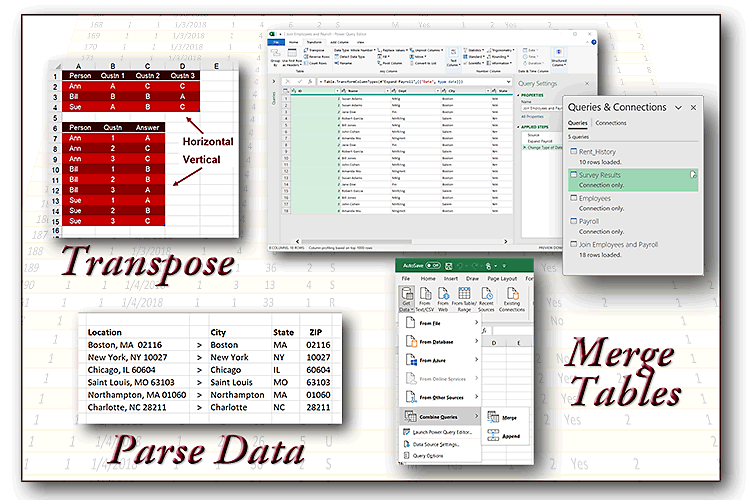This screenshot has width=750, height=500.
Task: Click Rename in Any Column group
Action: click(343, 63)
